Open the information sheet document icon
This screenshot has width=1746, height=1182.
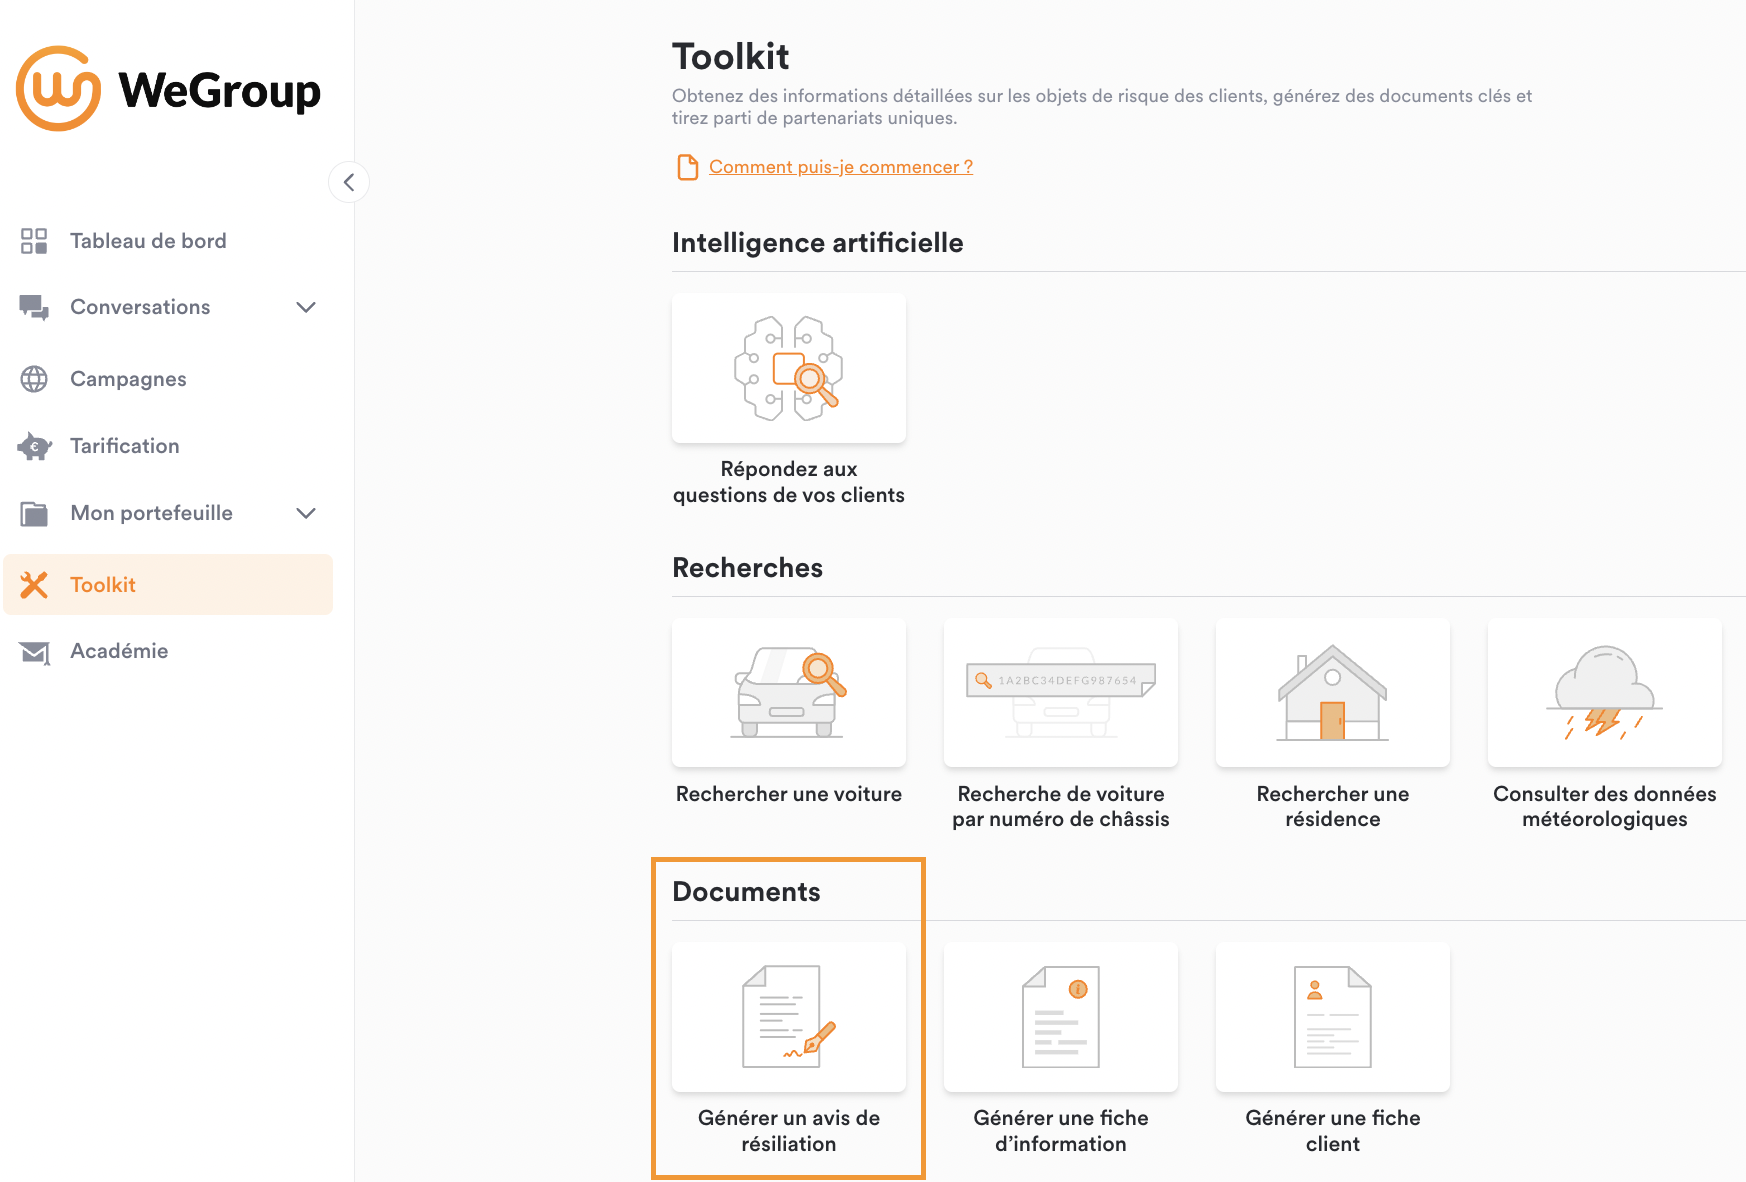tap(1061, 1017)
